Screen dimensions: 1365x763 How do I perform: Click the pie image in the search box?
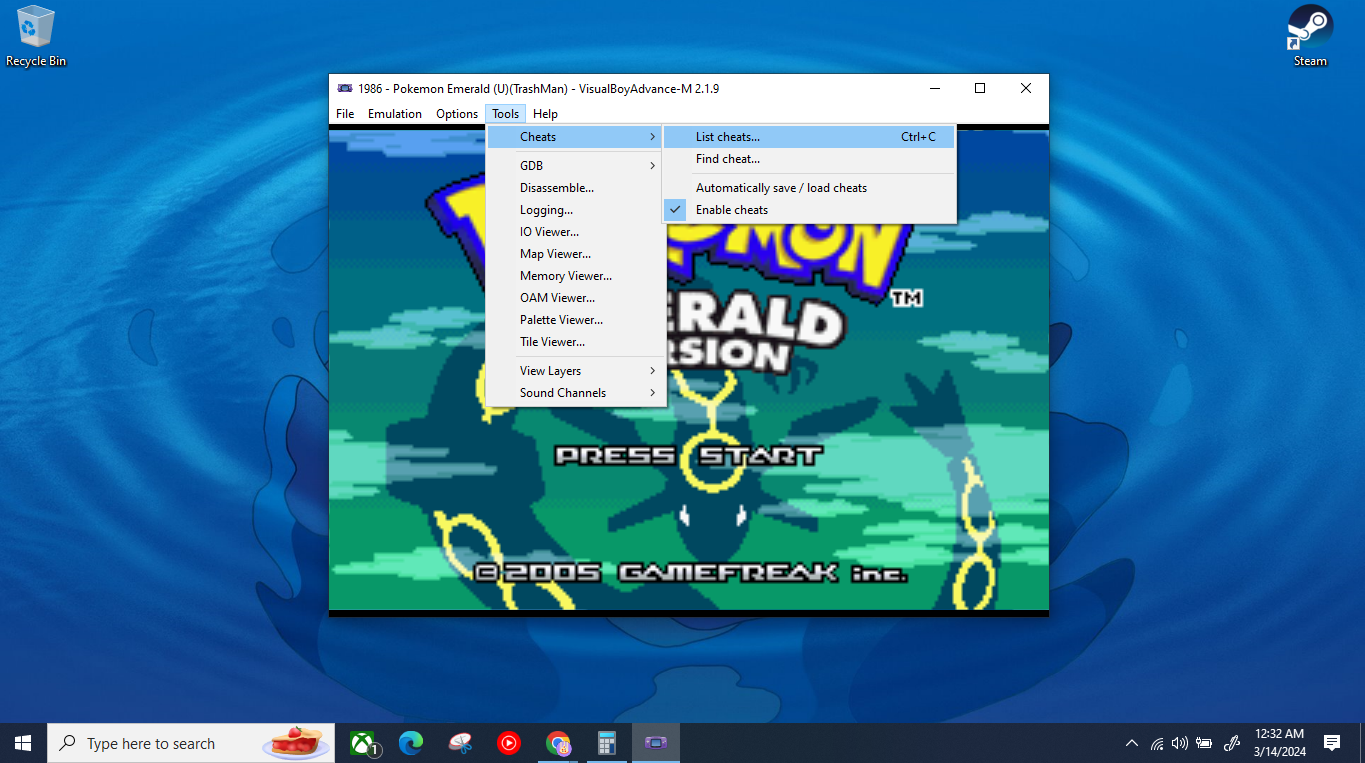(x=297, y=743)
